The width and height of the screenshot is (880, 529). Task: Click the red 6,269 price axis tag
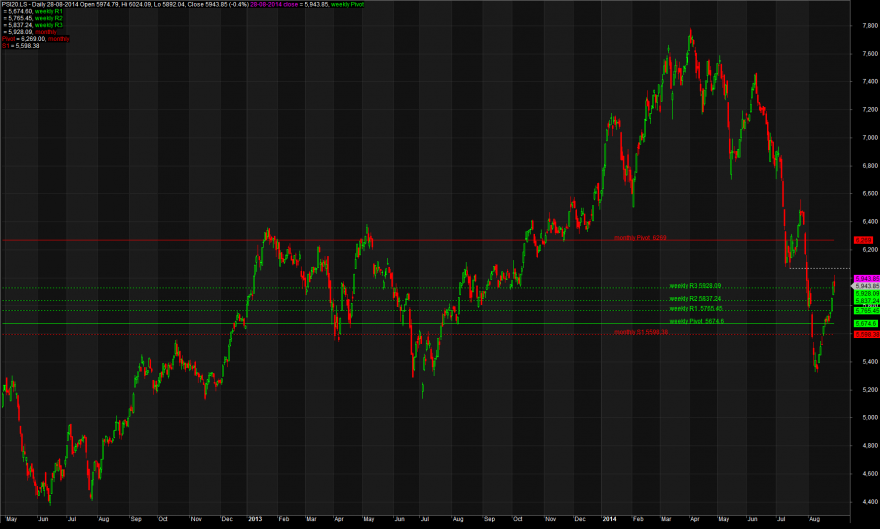click(x=863, y=240)
